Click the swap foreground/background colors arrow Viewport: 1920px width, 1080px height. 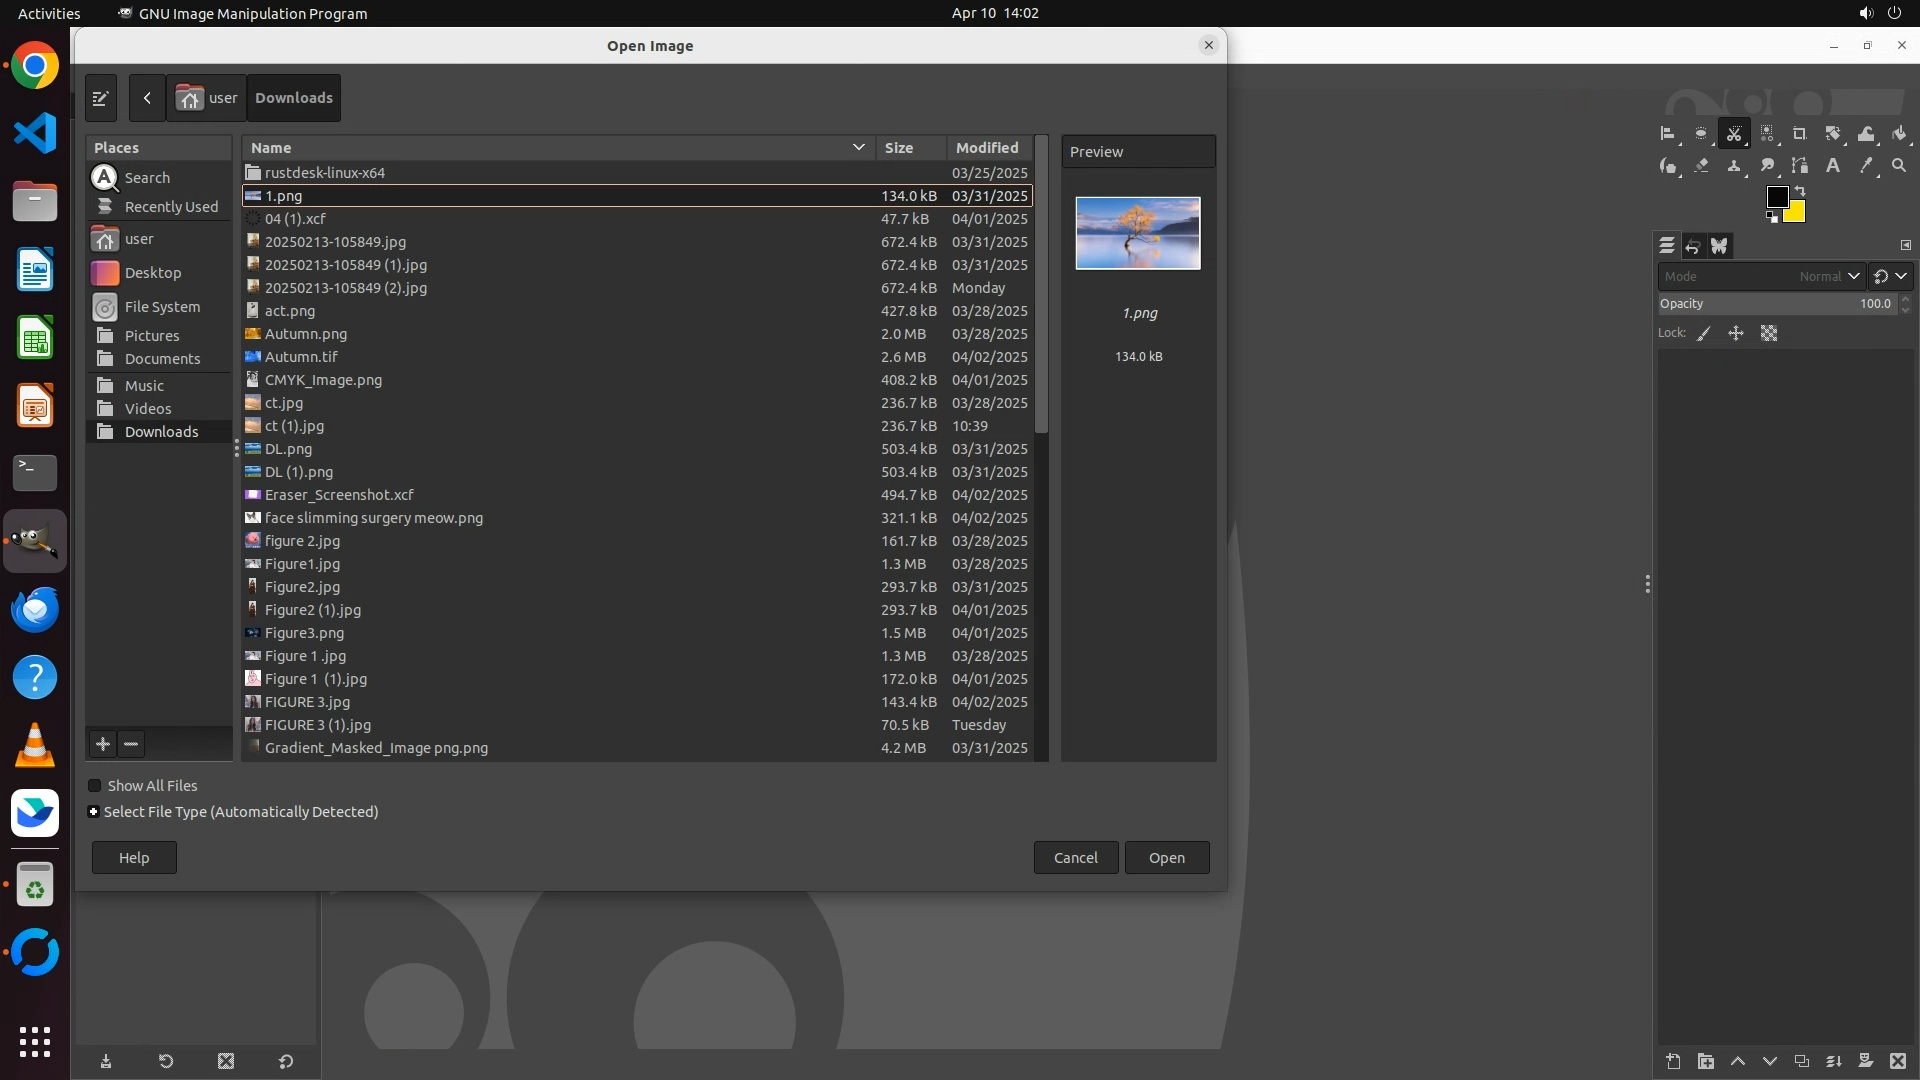tap(1800, 190)
